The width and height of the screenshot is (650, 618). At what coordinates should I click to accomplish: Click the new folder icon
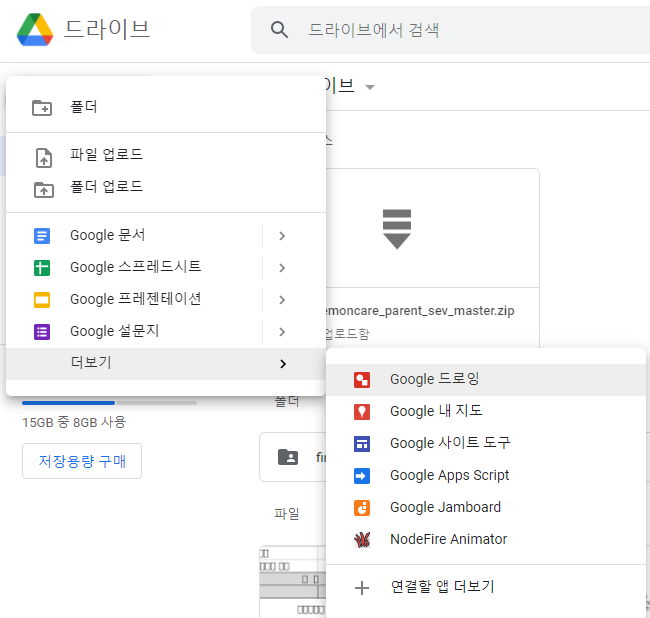coord(42,108)
